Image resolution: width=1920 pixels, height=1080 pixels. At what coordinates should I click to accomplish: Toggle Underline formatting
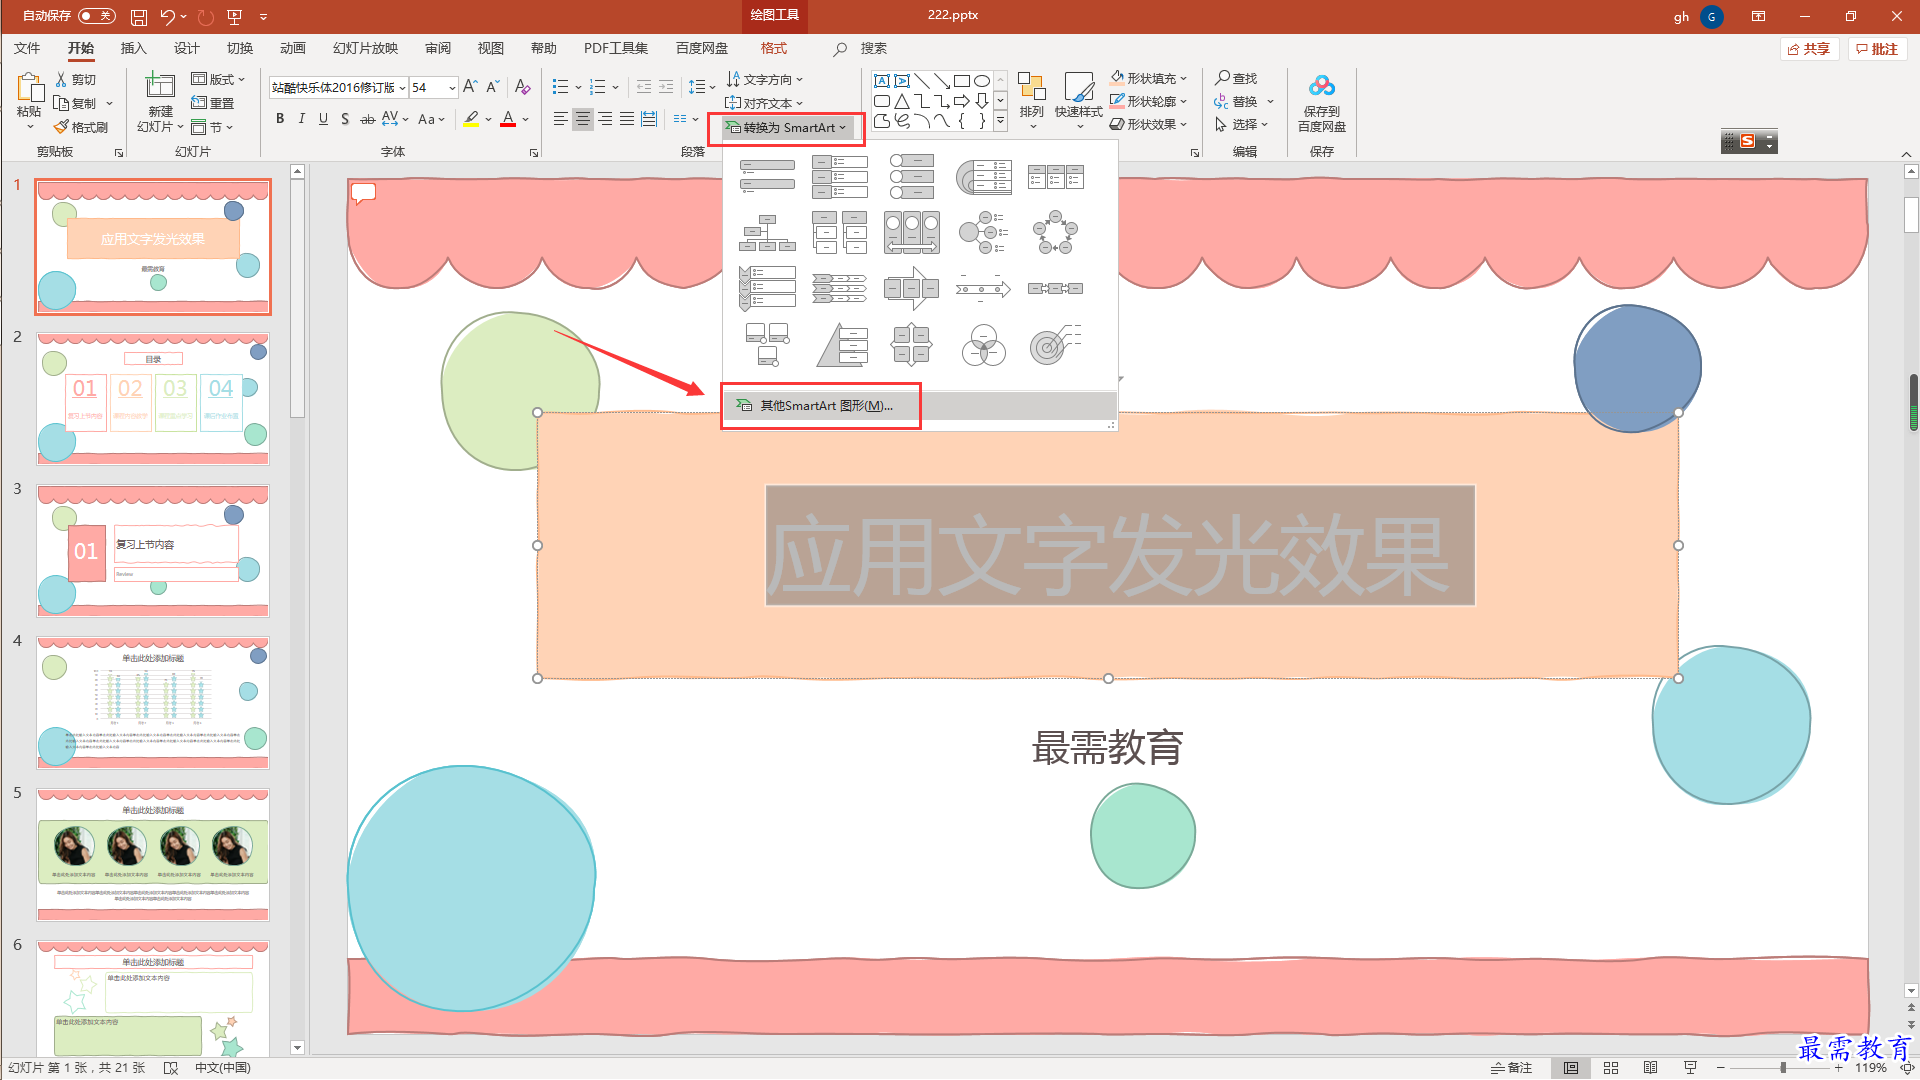click(323, 119)
